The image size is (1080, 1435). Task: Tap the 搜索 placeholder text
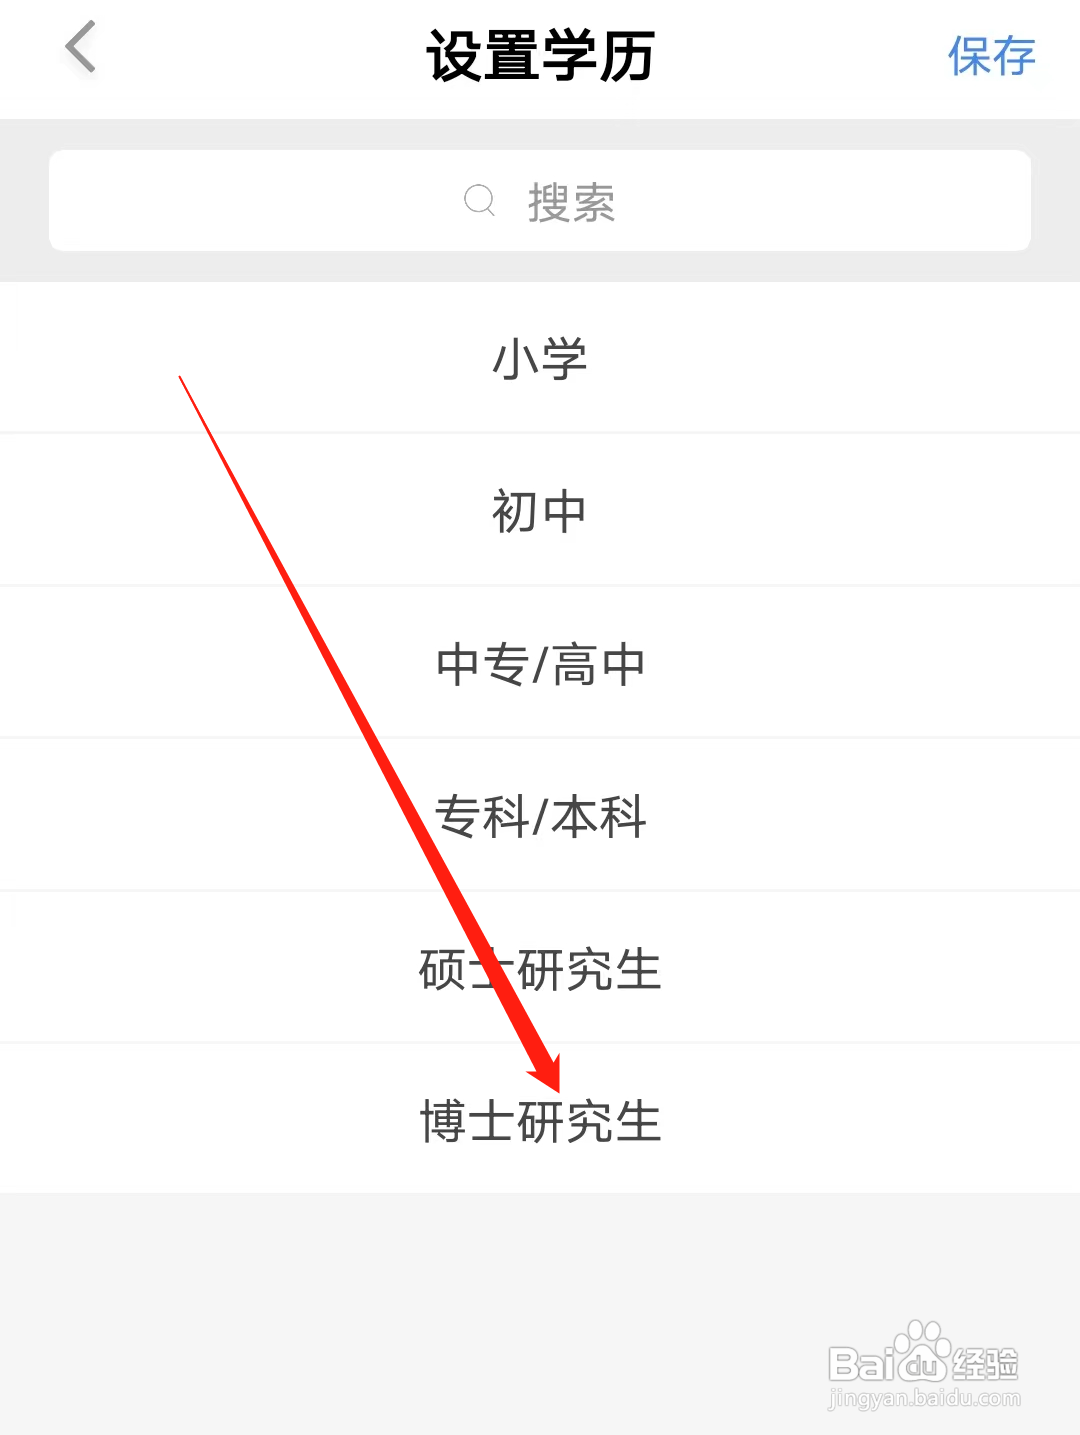[x=571, y=202]
